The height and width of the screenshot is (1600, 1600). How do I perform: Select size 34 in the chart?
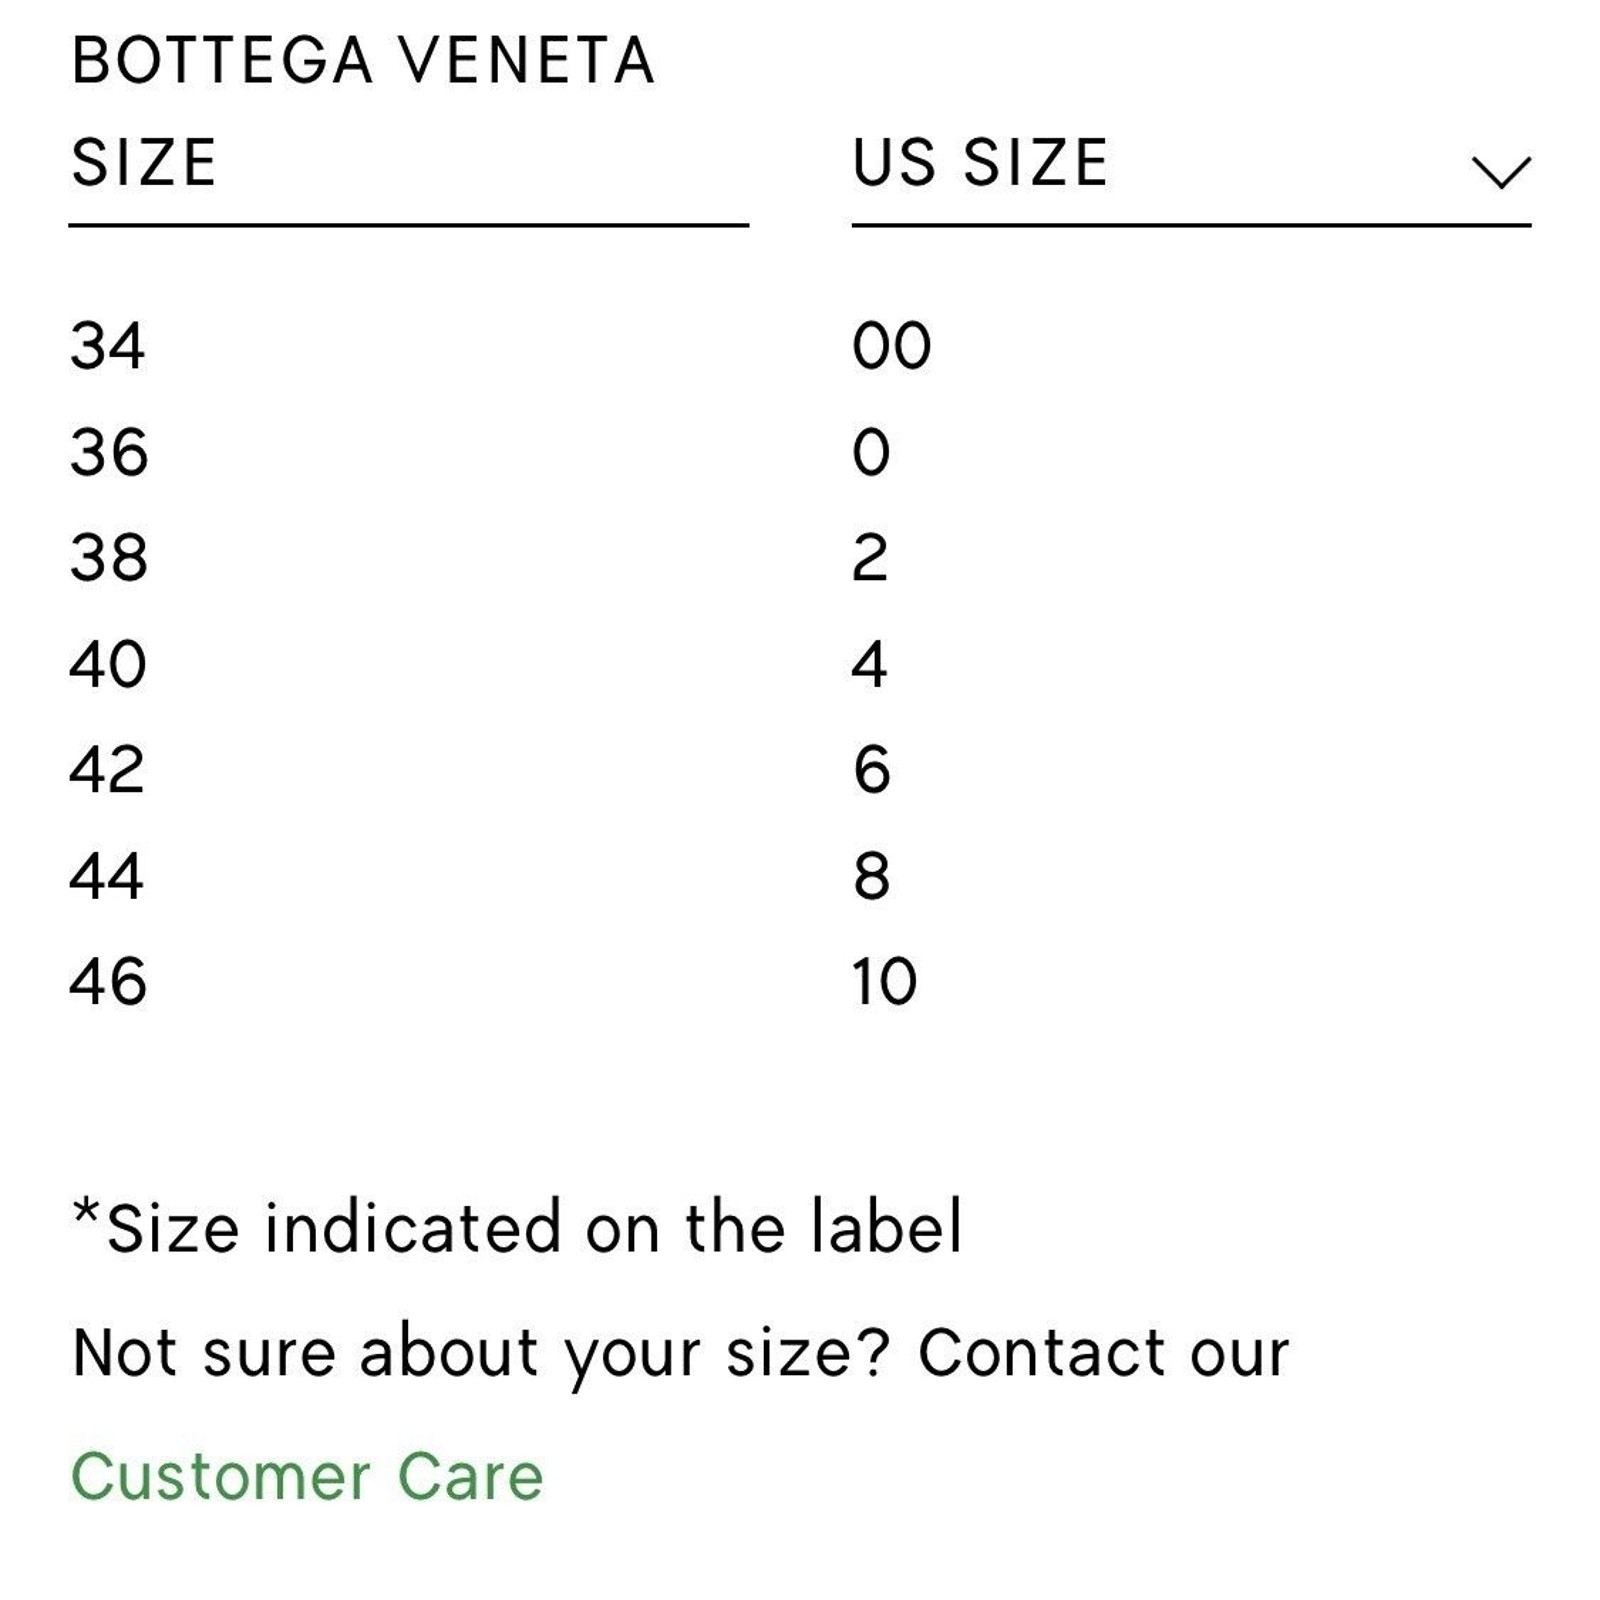[x=108, y=346]
